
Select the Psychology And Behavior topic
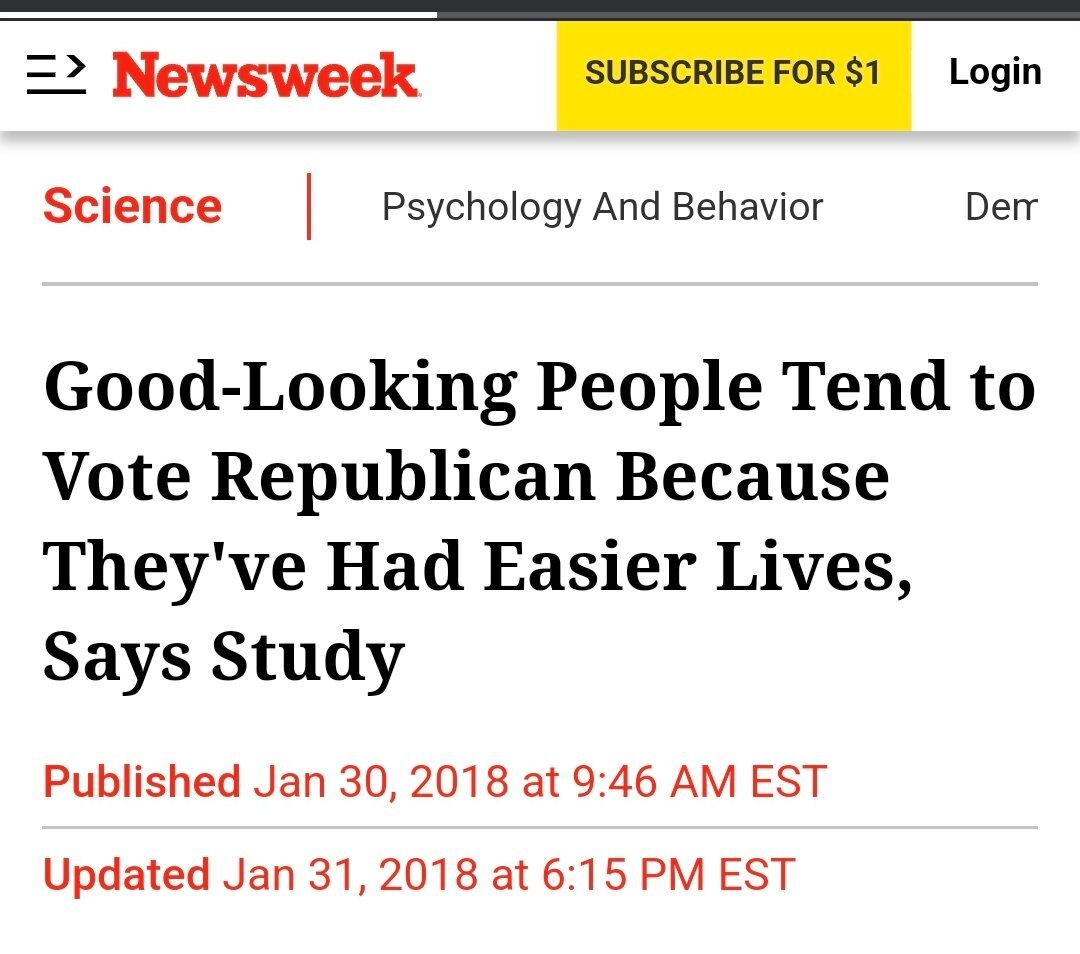pyautogui.click(x=602, y=207)
